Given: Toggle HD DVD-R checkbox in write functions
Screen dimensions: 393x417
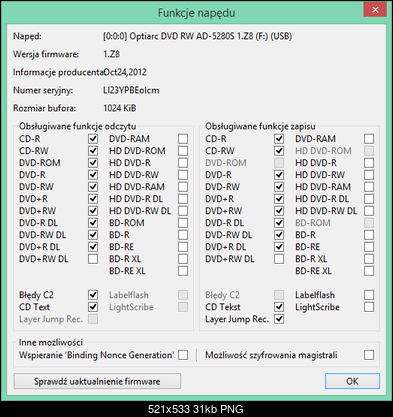Looking at the screenshot, I should click(x=369, y=163).
